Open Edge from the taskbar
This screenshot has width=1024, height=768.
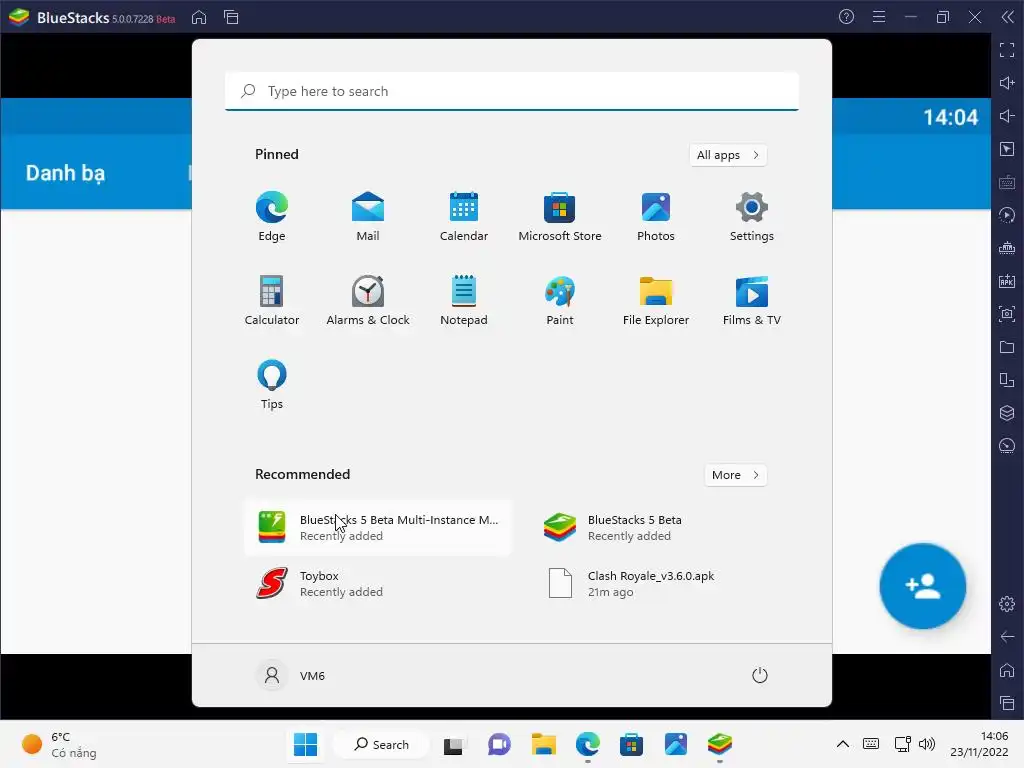point(588,744)
